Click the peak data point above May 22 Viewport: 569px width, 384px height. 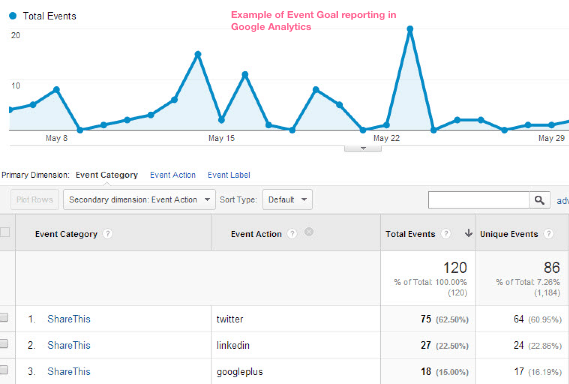tap(410, 29)
